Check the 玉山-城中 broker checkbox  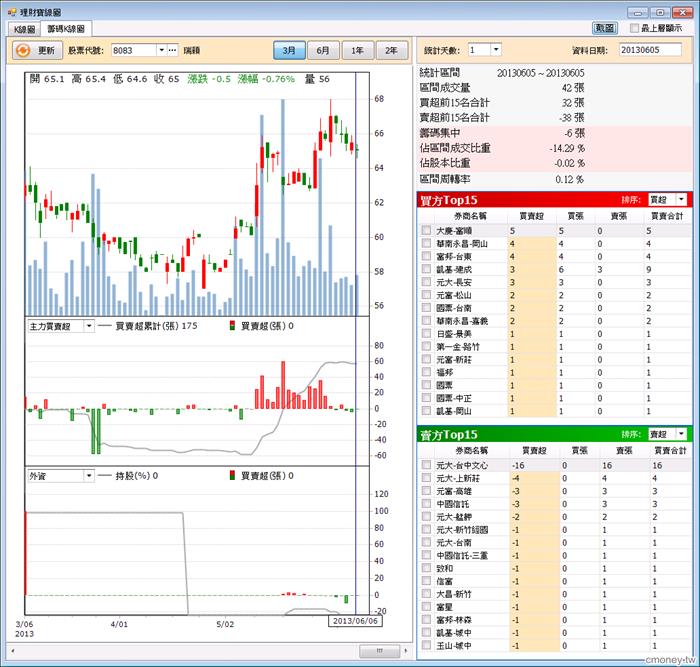click(426, 646)
